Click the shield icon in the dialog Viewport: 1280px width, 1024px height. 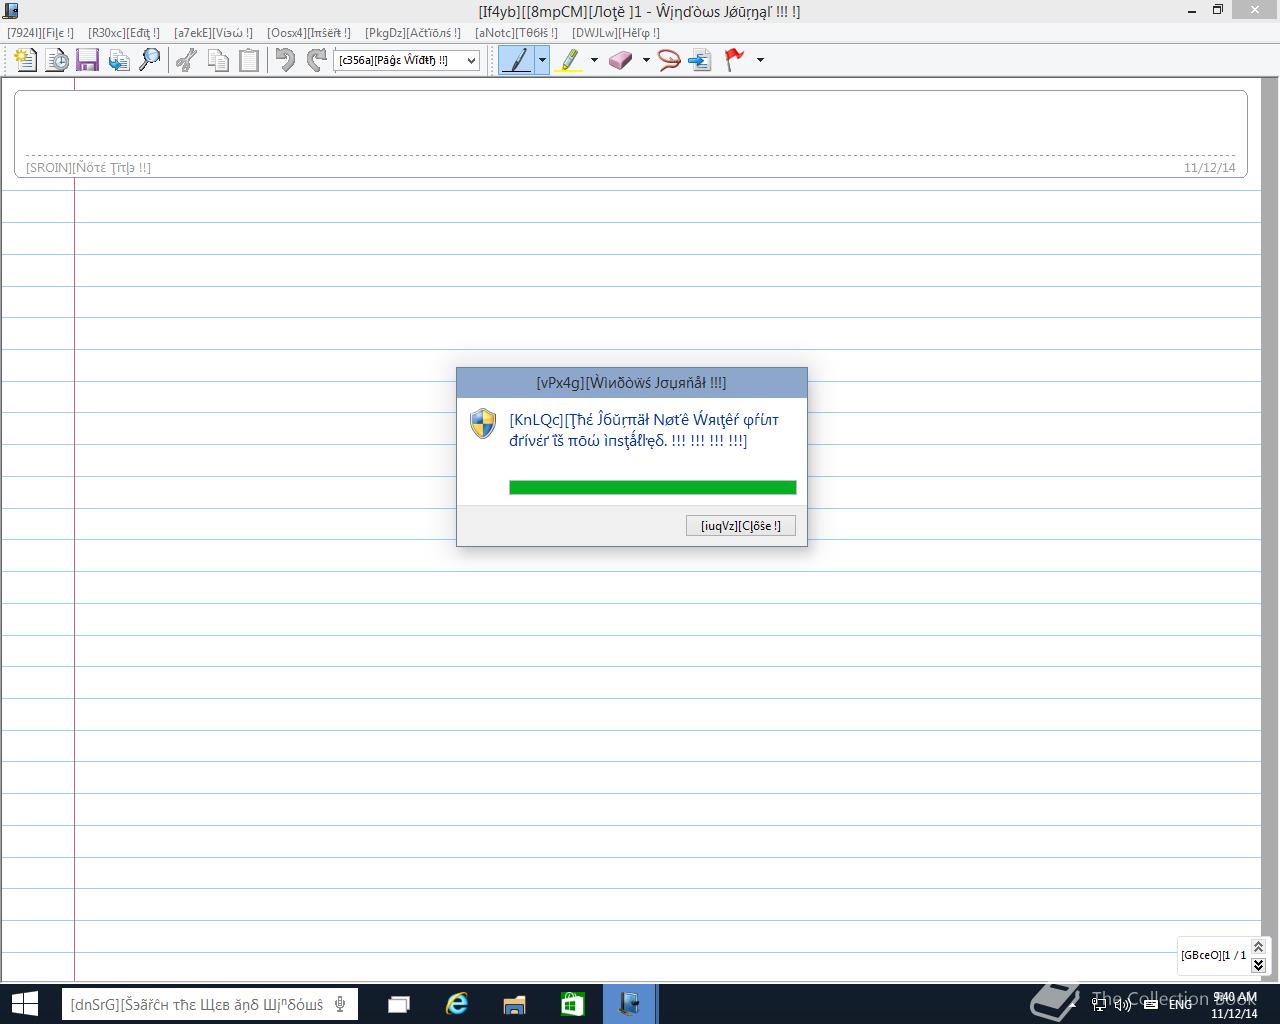tap(483, 424)
